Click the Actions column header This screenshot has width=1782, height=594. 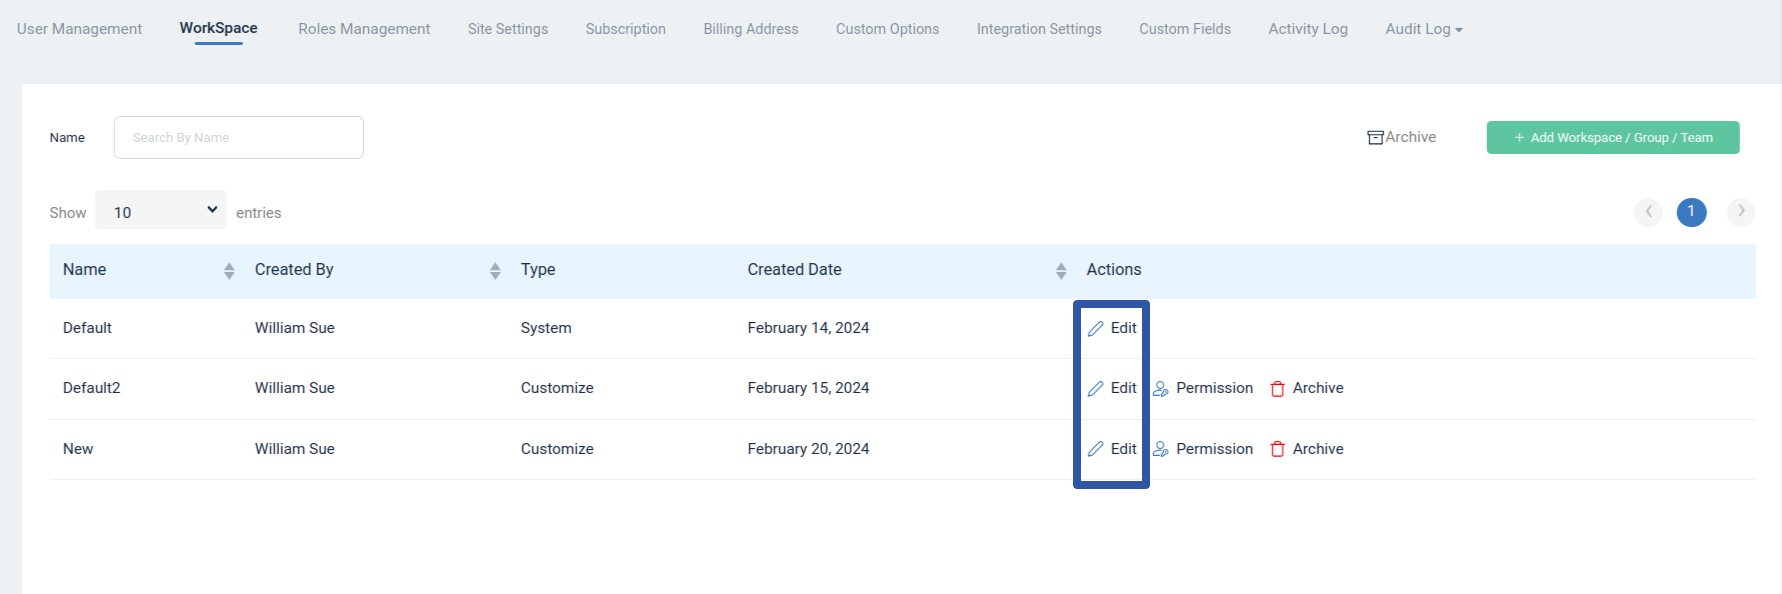coord(1114,270)
